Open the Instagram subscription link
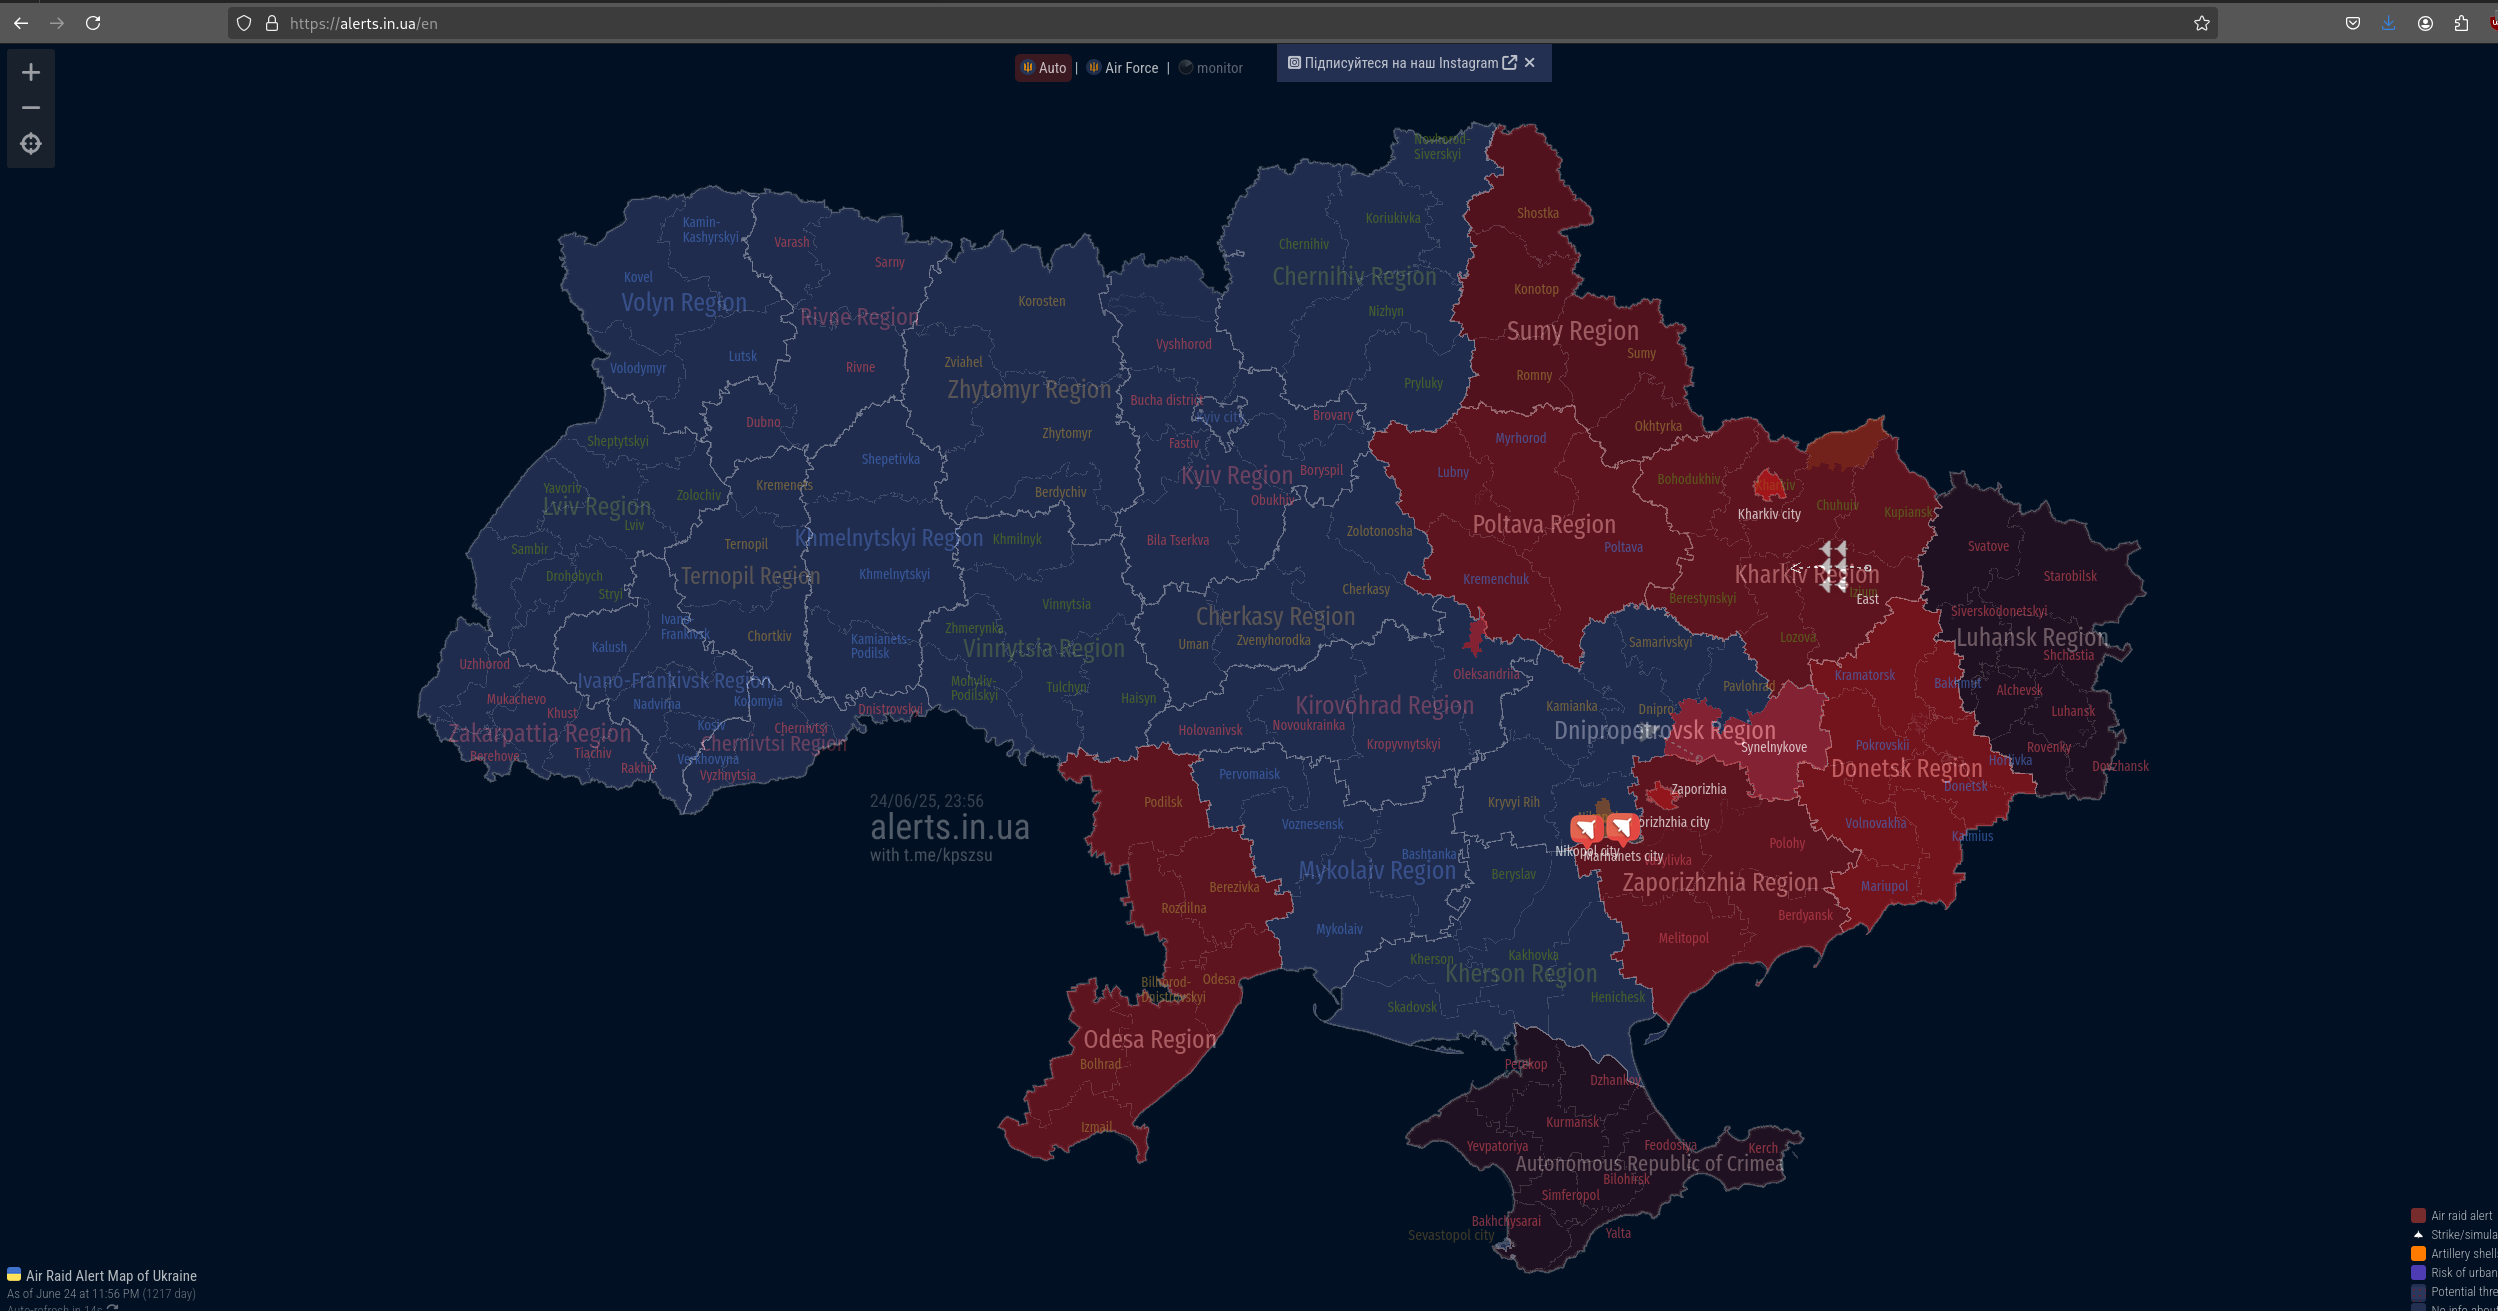 1401,63
